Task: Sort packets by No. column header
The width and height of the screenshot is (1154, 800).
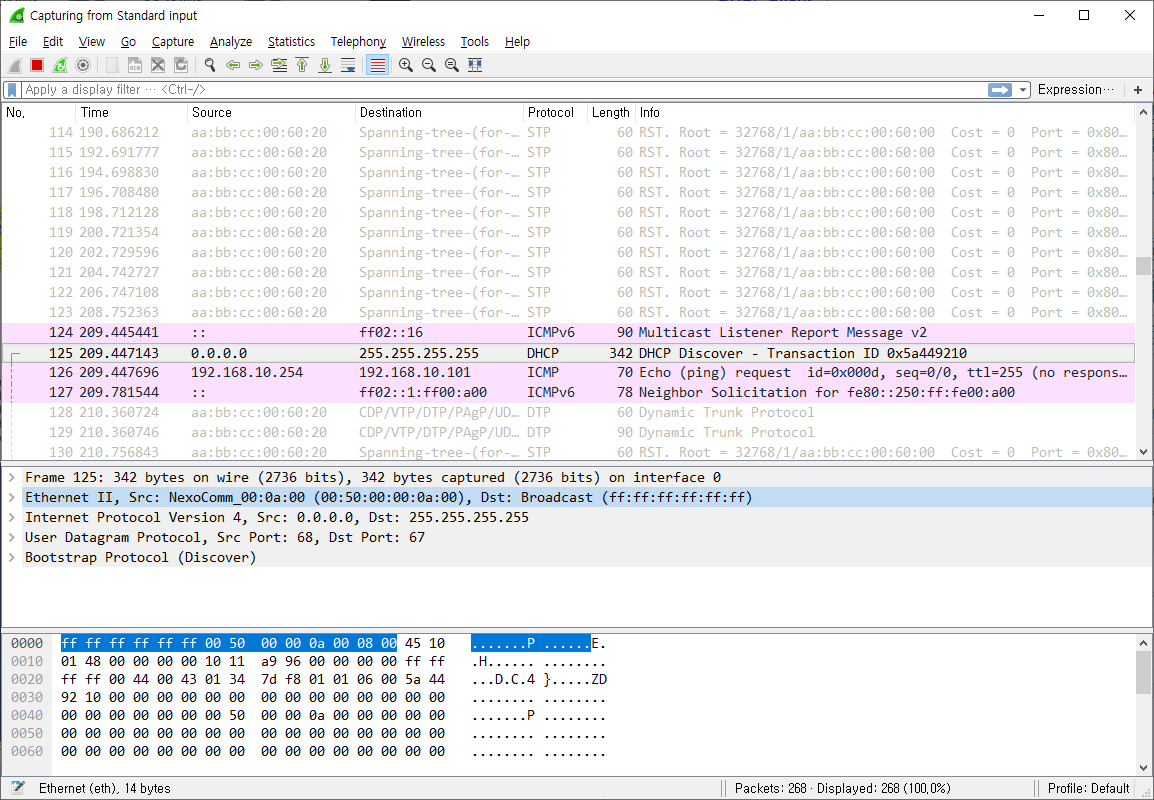Action: click(x=38, y=113)
